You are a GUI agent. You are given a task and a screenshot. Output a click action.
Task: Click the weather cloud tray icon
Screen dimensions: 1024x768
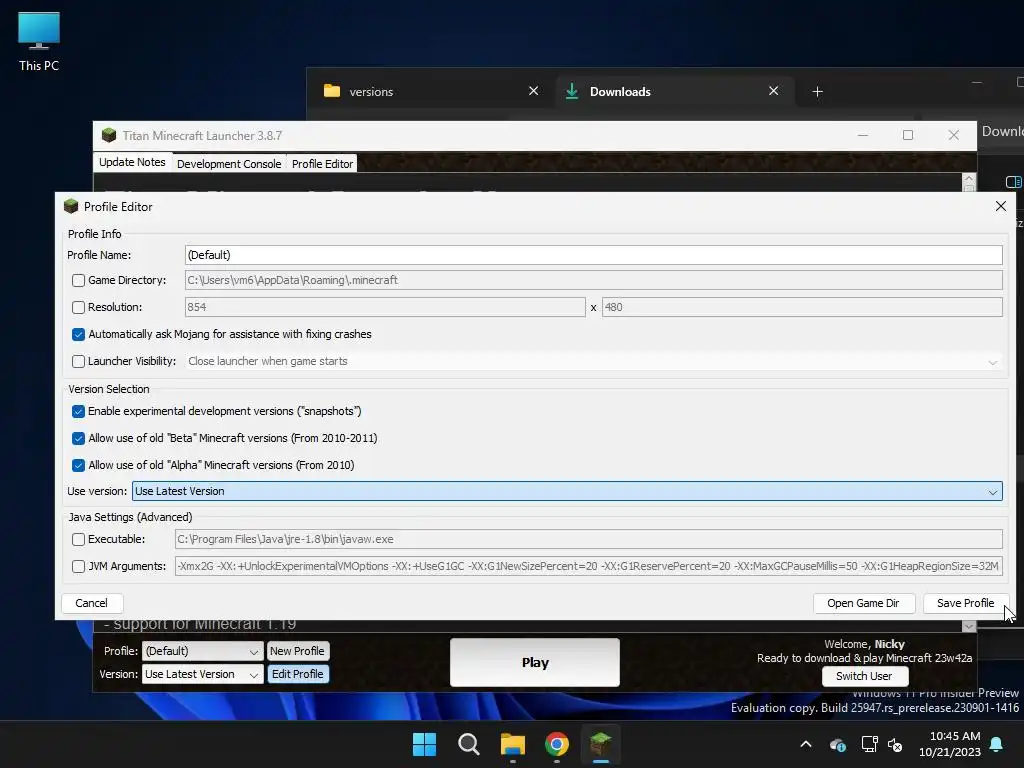tap(837, 744)
